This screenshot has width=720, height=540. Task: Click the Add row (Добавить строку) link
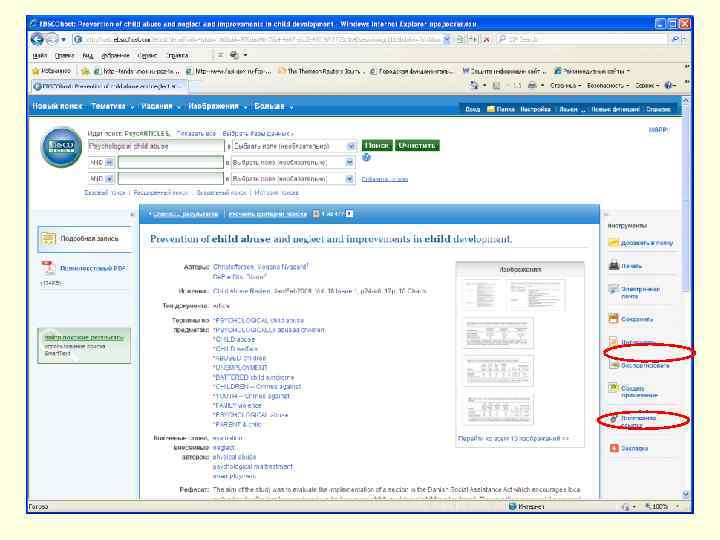click(x=385, y=179)
